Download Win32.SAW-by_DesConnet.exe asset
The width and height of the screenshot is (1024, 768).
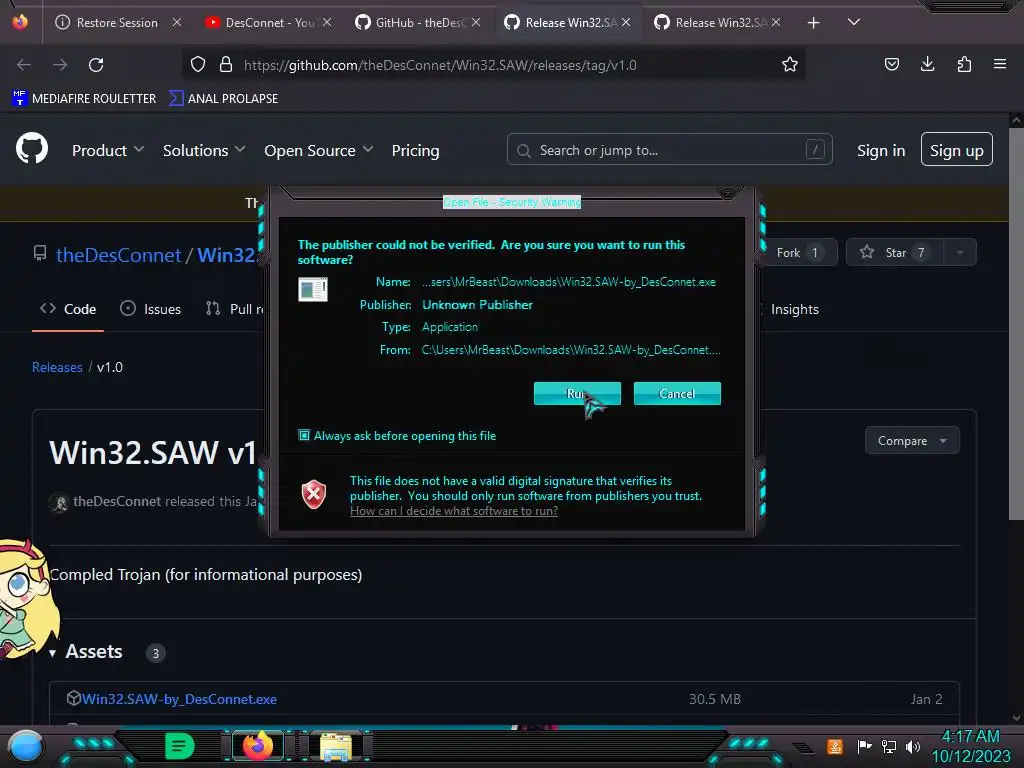[179, 699]
